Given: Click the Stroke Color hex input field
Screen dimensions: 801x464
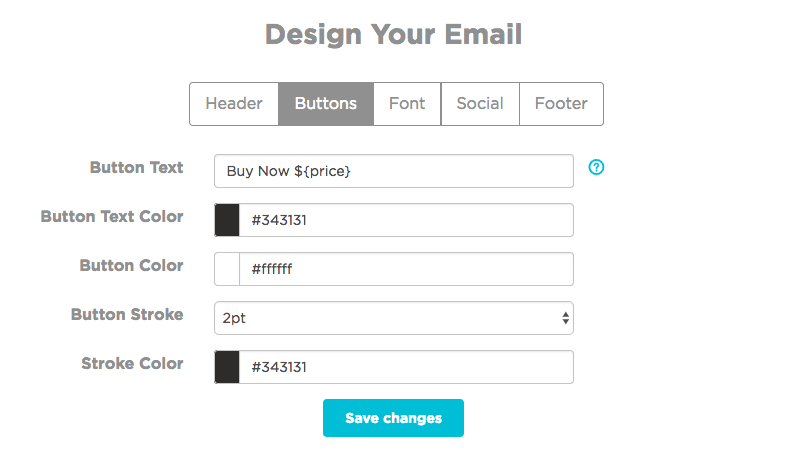Looking at the screenshot, I should tap(405, 367).
